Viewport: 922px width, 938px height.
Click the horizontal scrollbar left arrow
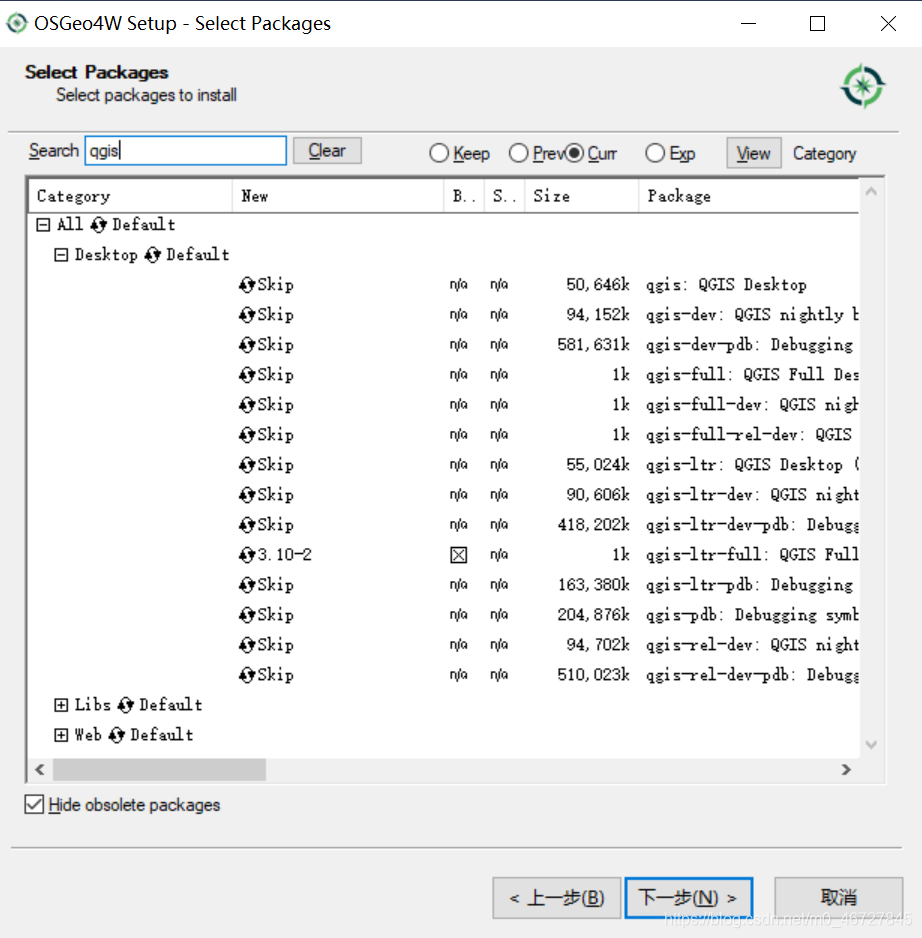point(40,770)
